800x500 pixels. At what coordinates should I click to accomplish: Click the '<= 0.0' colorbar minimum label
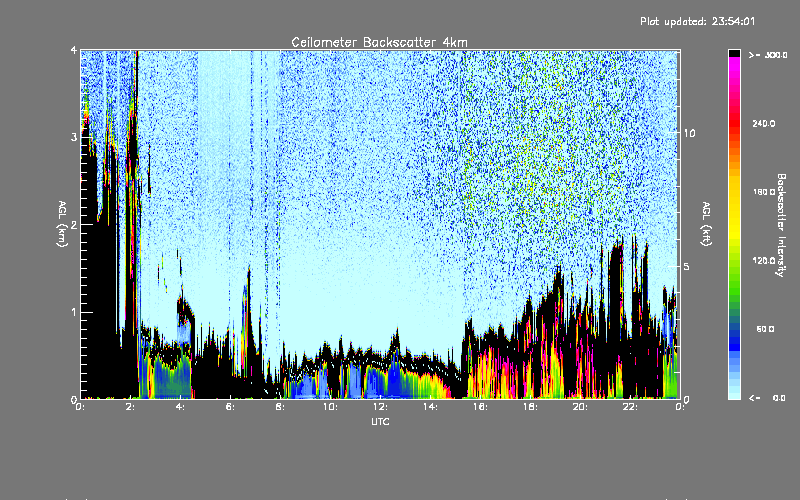[768, 397]
